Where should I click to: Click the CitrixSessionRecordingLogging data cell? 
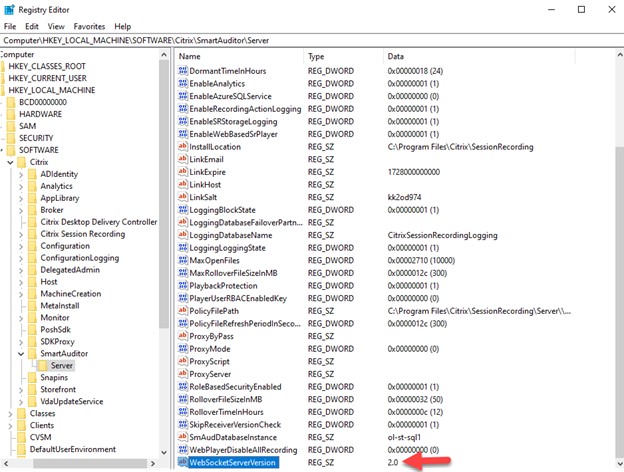coord(443,235)
